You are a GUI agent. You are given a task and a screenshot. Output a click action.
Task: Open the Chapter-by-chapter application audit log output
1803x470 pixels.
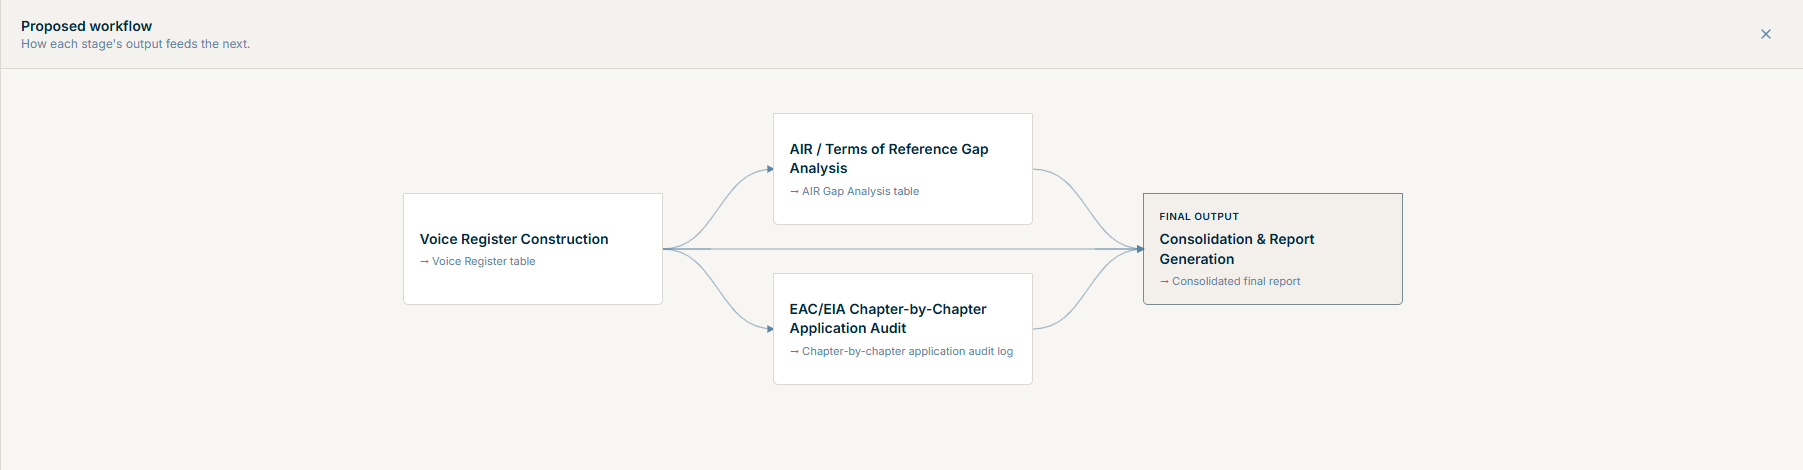click(x=907, y=351)
